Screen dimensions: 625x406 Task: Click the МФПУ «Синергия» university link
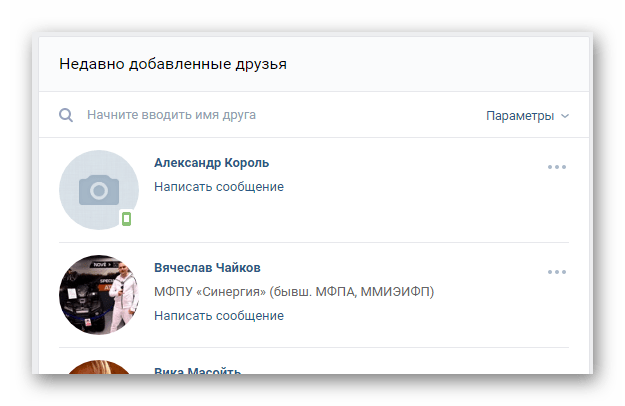[294, 292]
